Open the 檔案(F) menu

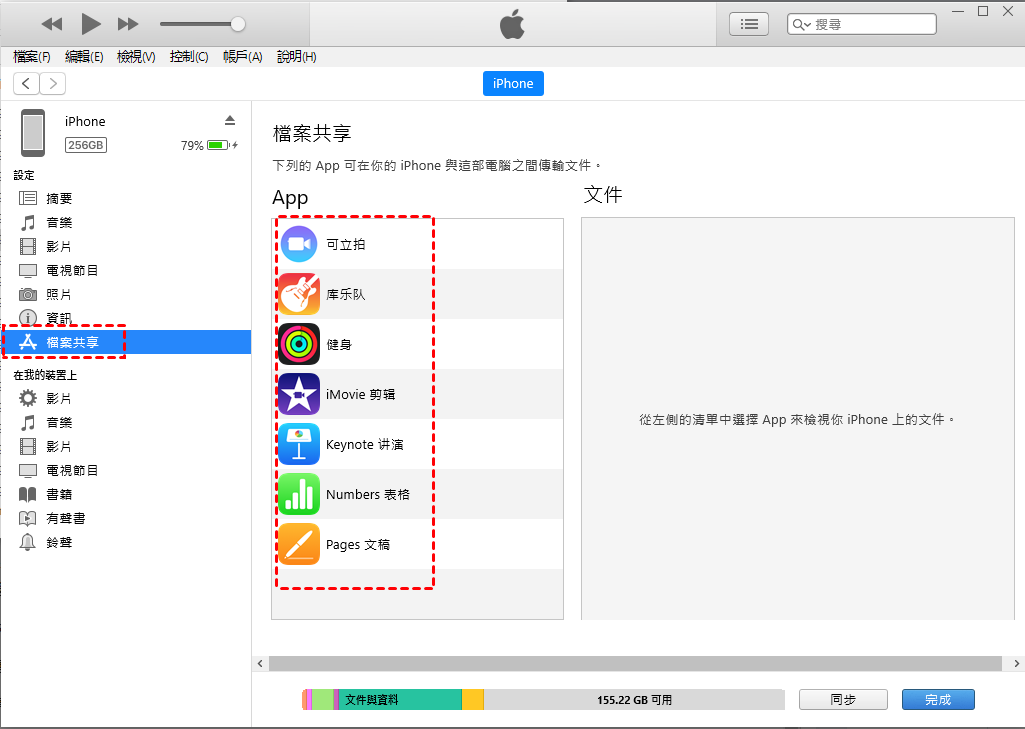tap(32, 57)
